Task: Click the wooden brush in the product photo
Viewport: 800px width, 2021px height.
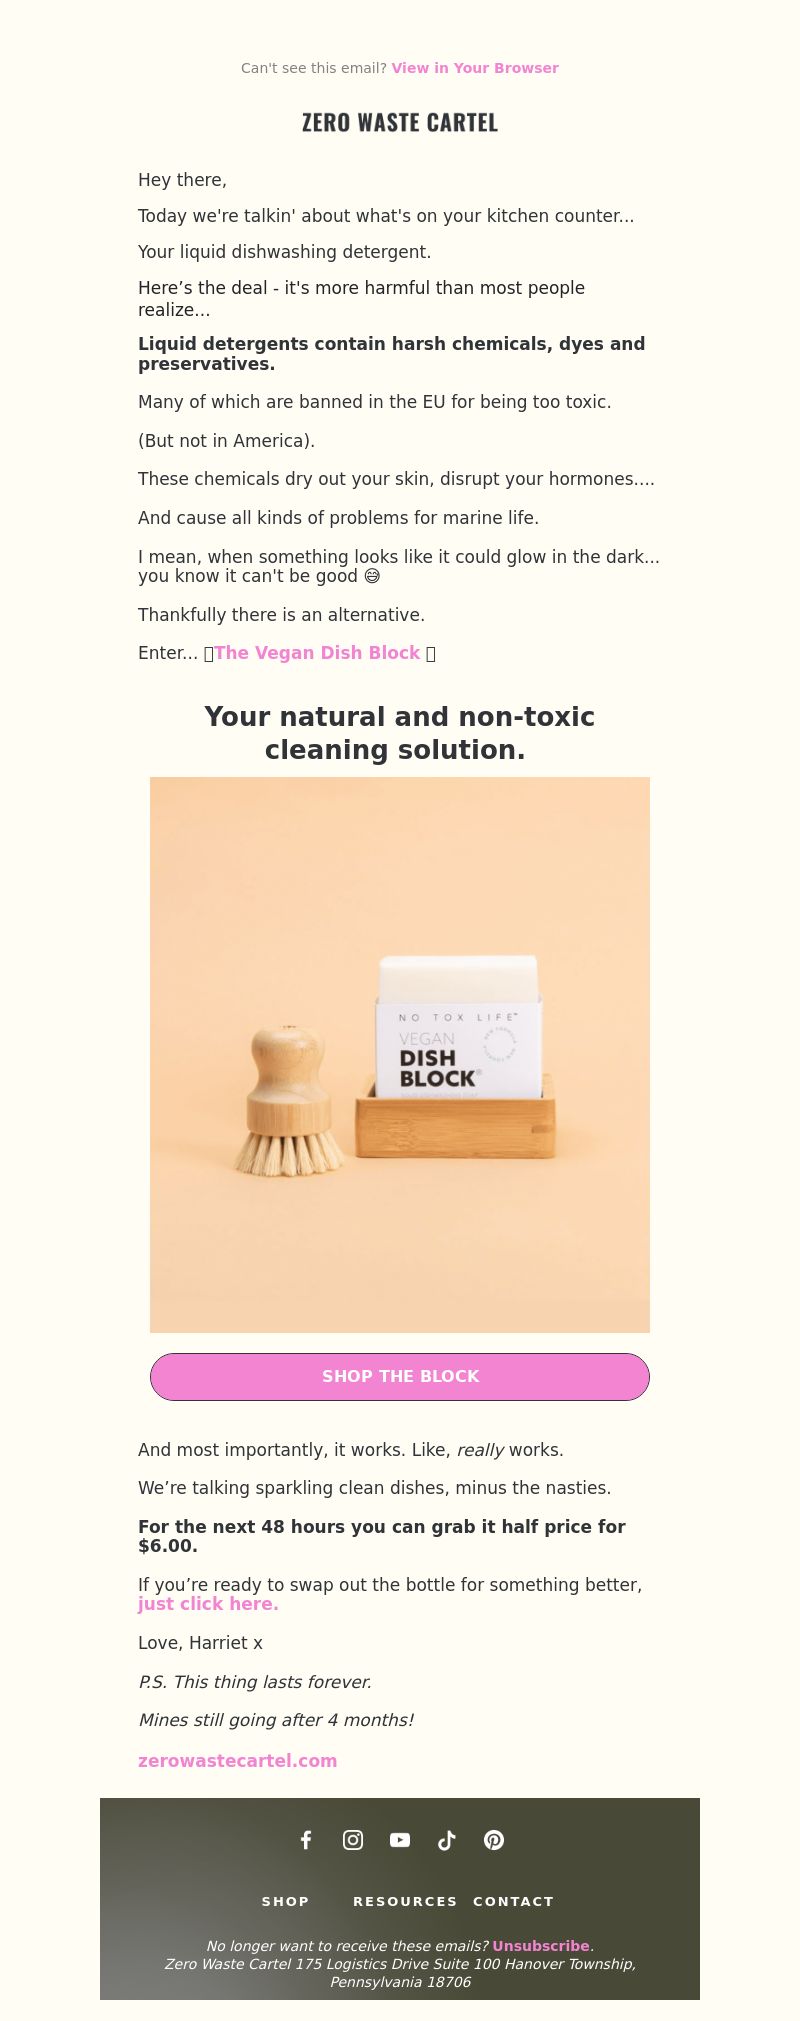Action: [289, 1100]
